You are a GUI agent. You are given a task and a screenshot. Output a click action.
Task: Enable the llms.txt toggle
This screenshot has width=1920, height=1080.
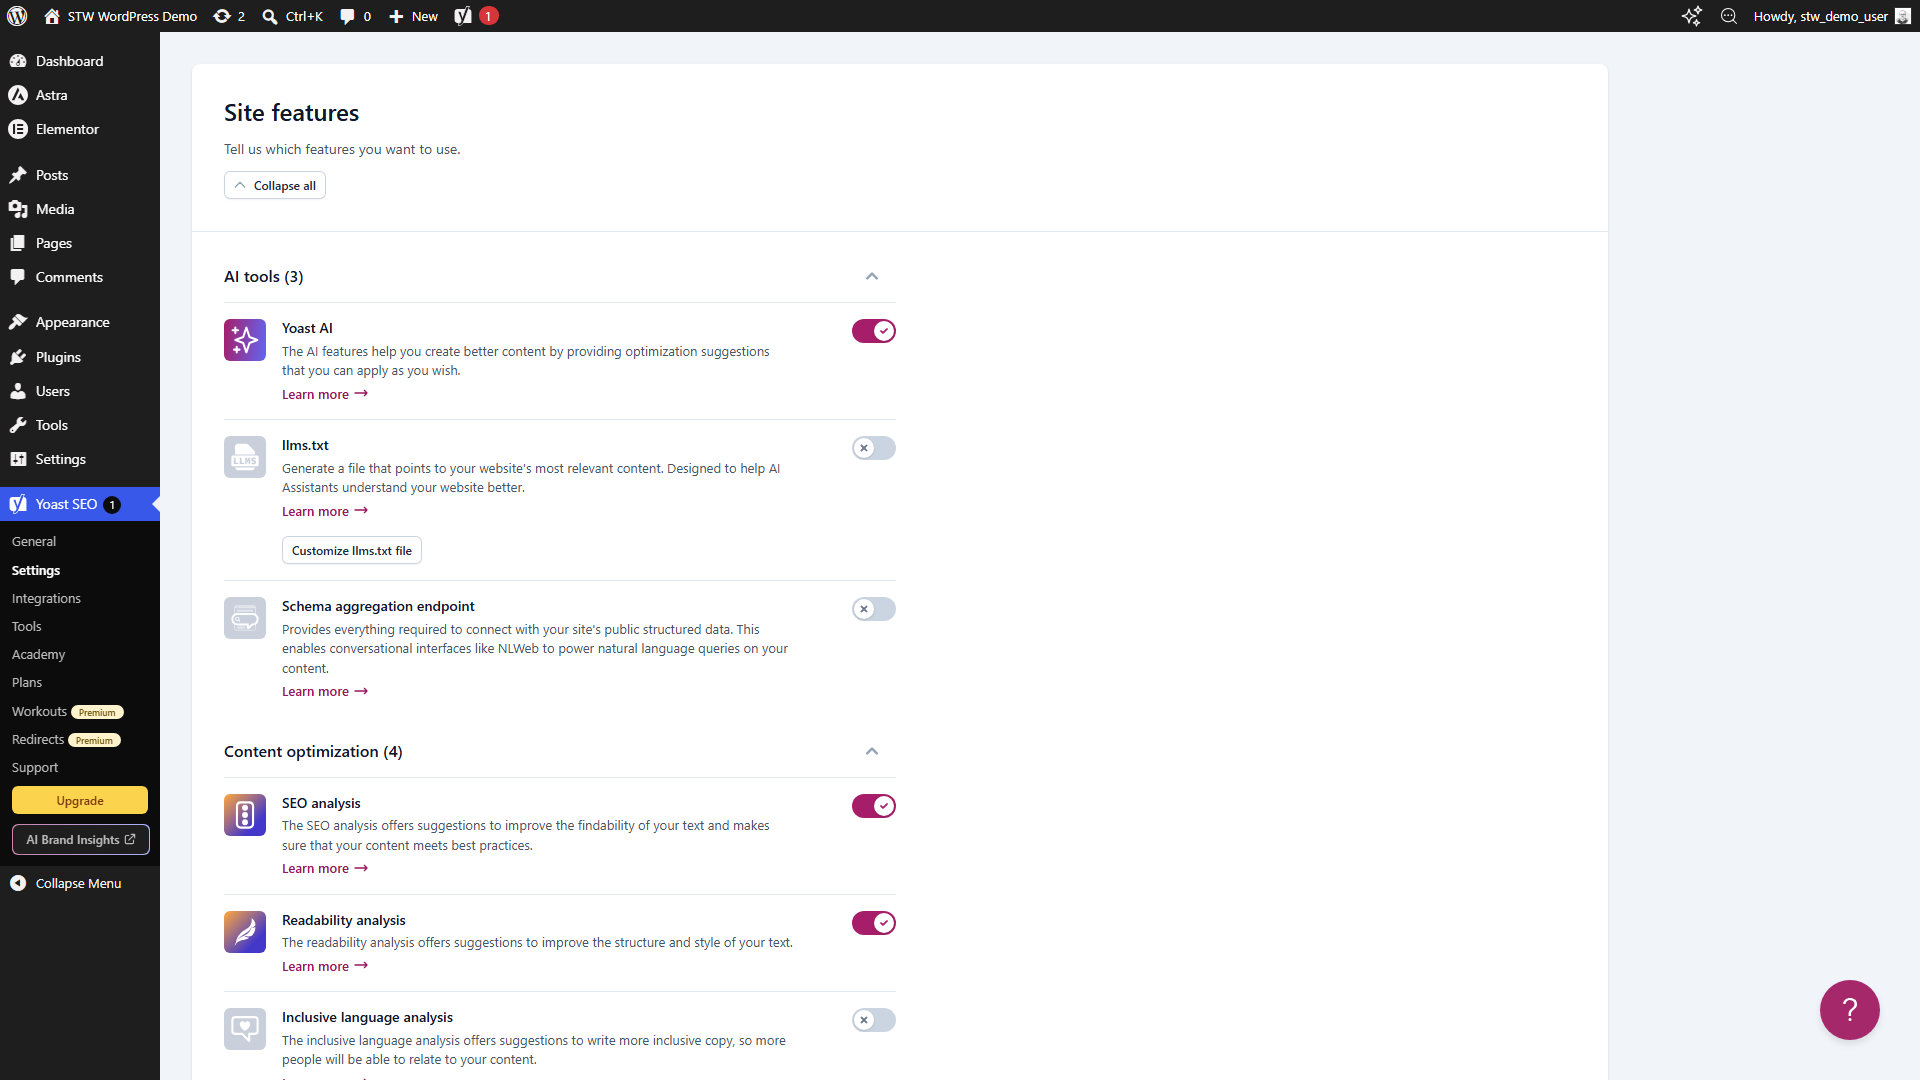point(874,448)
